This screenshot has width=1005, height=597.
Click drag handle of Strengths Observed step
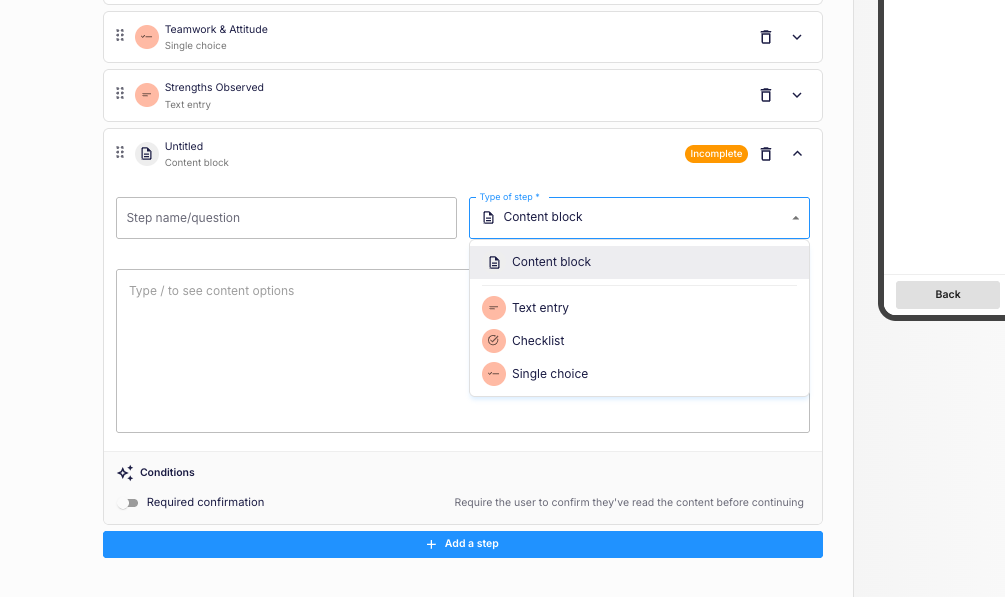(x=120, y=94)
